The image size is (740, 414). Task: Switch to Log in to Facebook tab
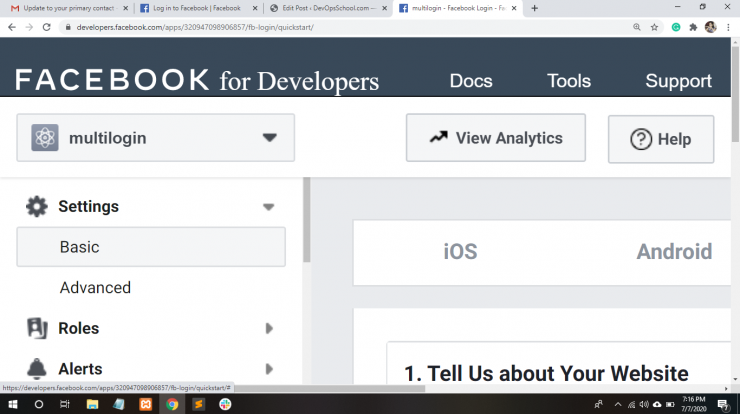[x=198, y=8]
